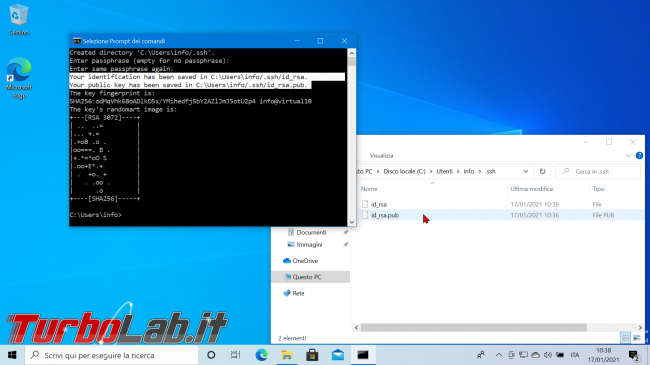The image size is (650, 365).
Task: Sort by the Nome column header
Action: pos(369,189)
